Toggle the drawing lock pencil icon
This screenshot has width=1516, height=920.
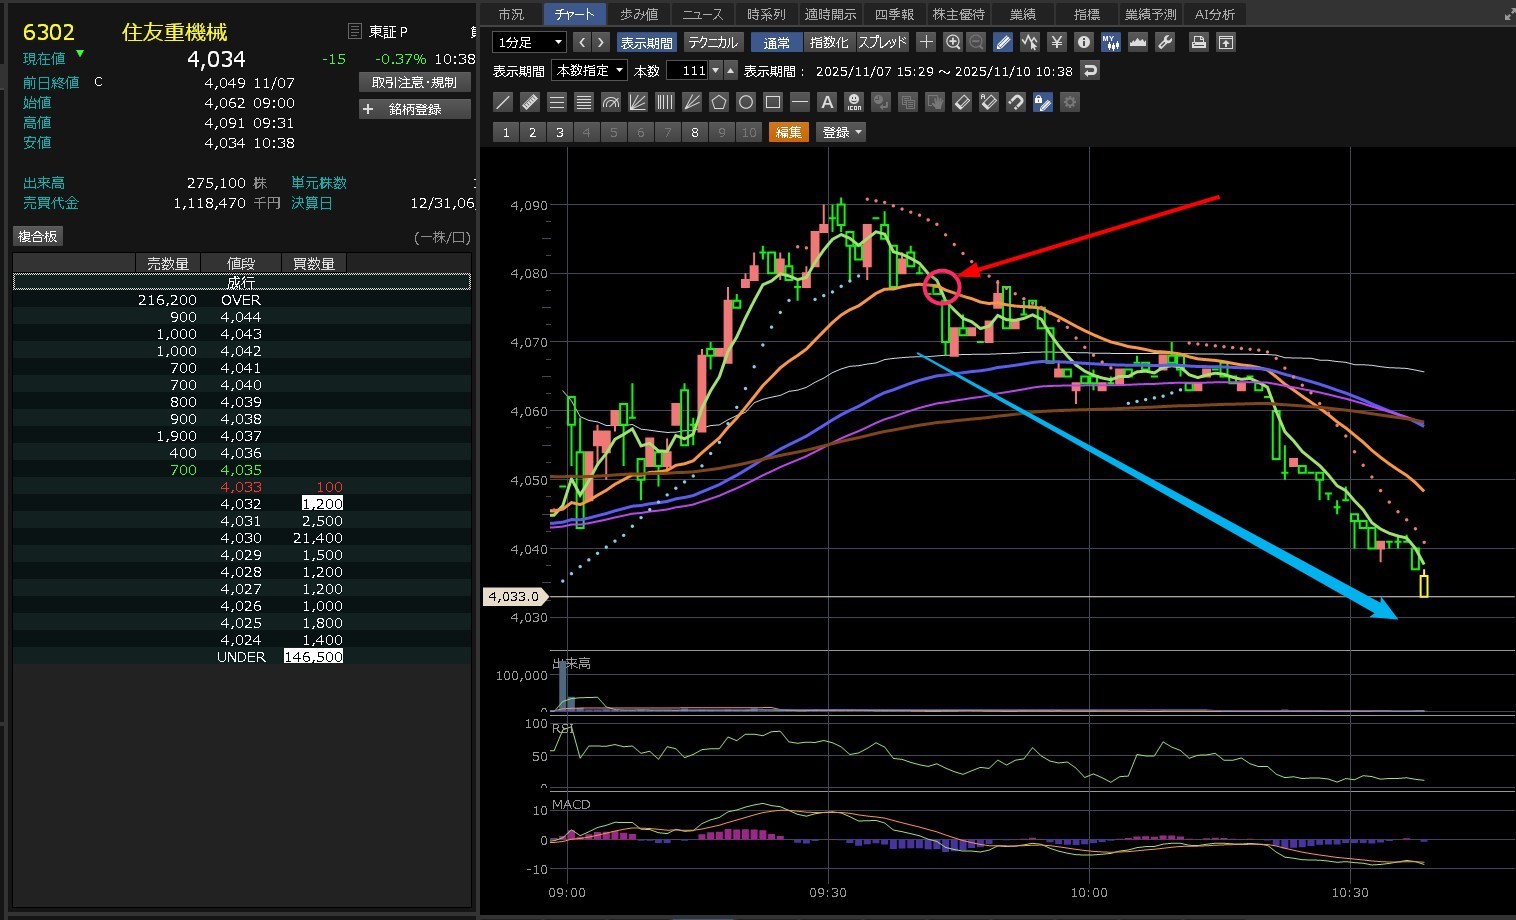[x=1043, y=102]
